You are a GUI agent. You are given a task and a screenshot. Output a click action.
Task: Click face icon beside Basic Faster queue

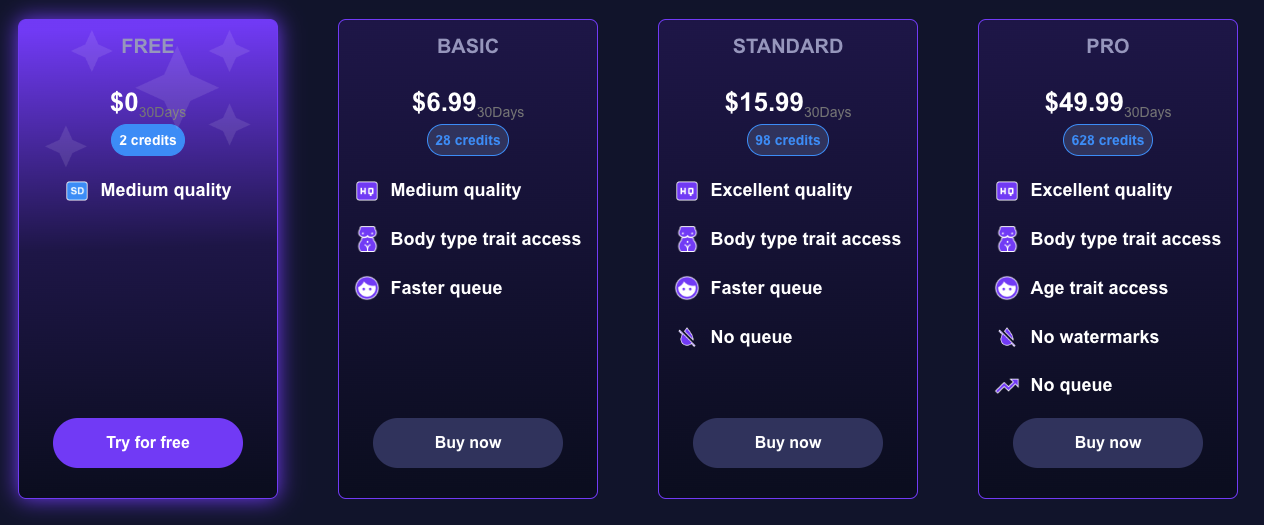367,288
